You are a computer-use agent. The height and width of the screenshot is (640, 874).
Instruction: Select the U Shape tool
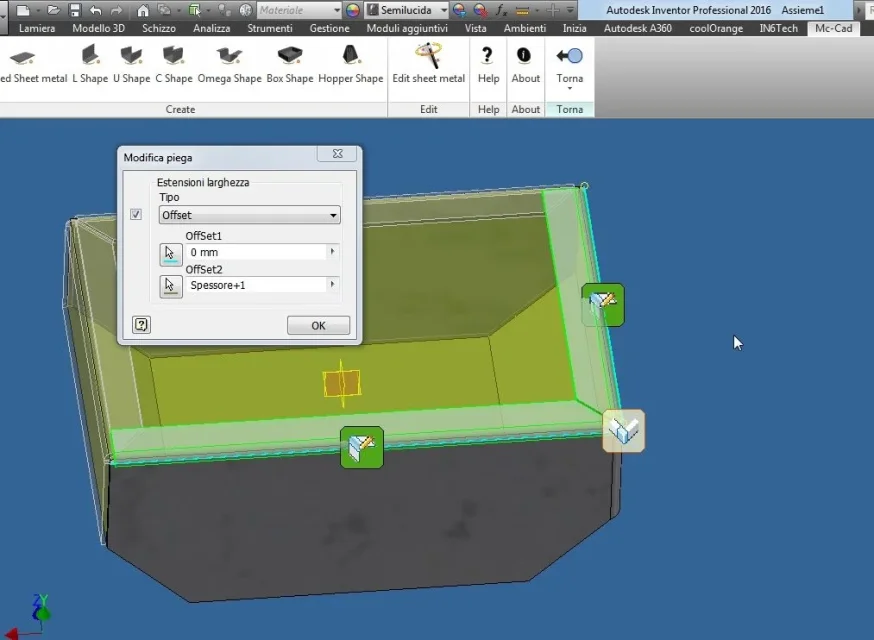132,64
